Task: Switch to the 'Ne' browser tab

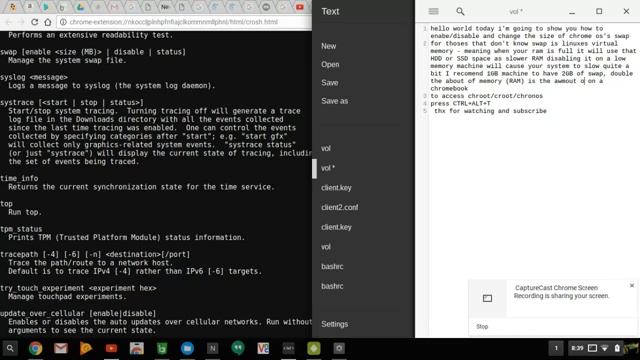Action: pos(165,7)
